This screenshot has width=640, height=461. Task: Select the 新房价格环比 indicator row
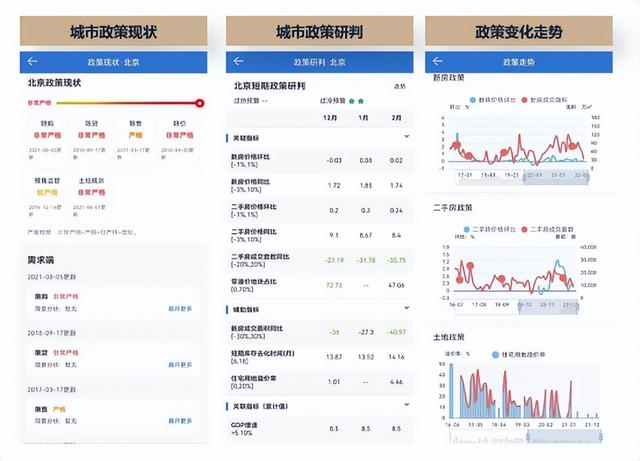pos(320,160)
